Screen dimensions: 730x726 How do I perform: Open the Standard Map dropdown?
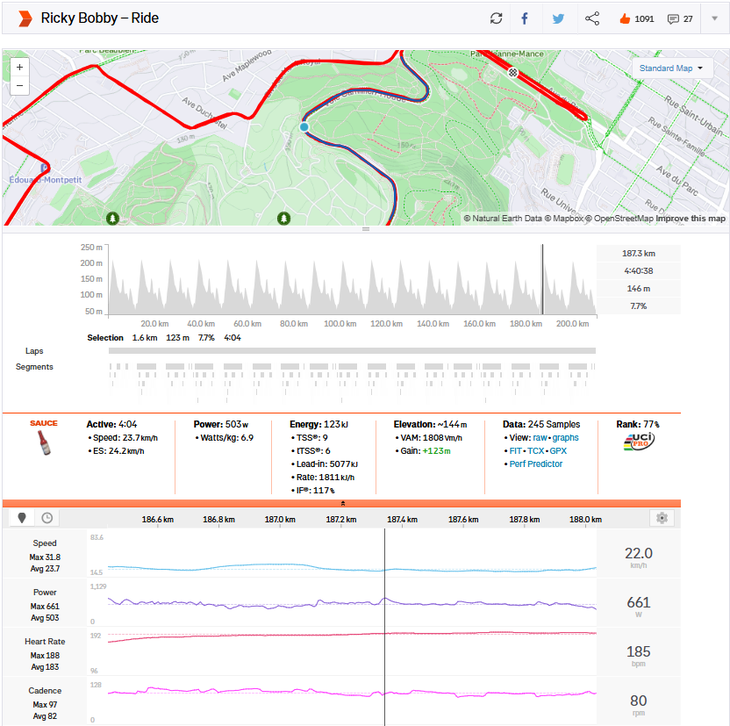coord(671,69)
